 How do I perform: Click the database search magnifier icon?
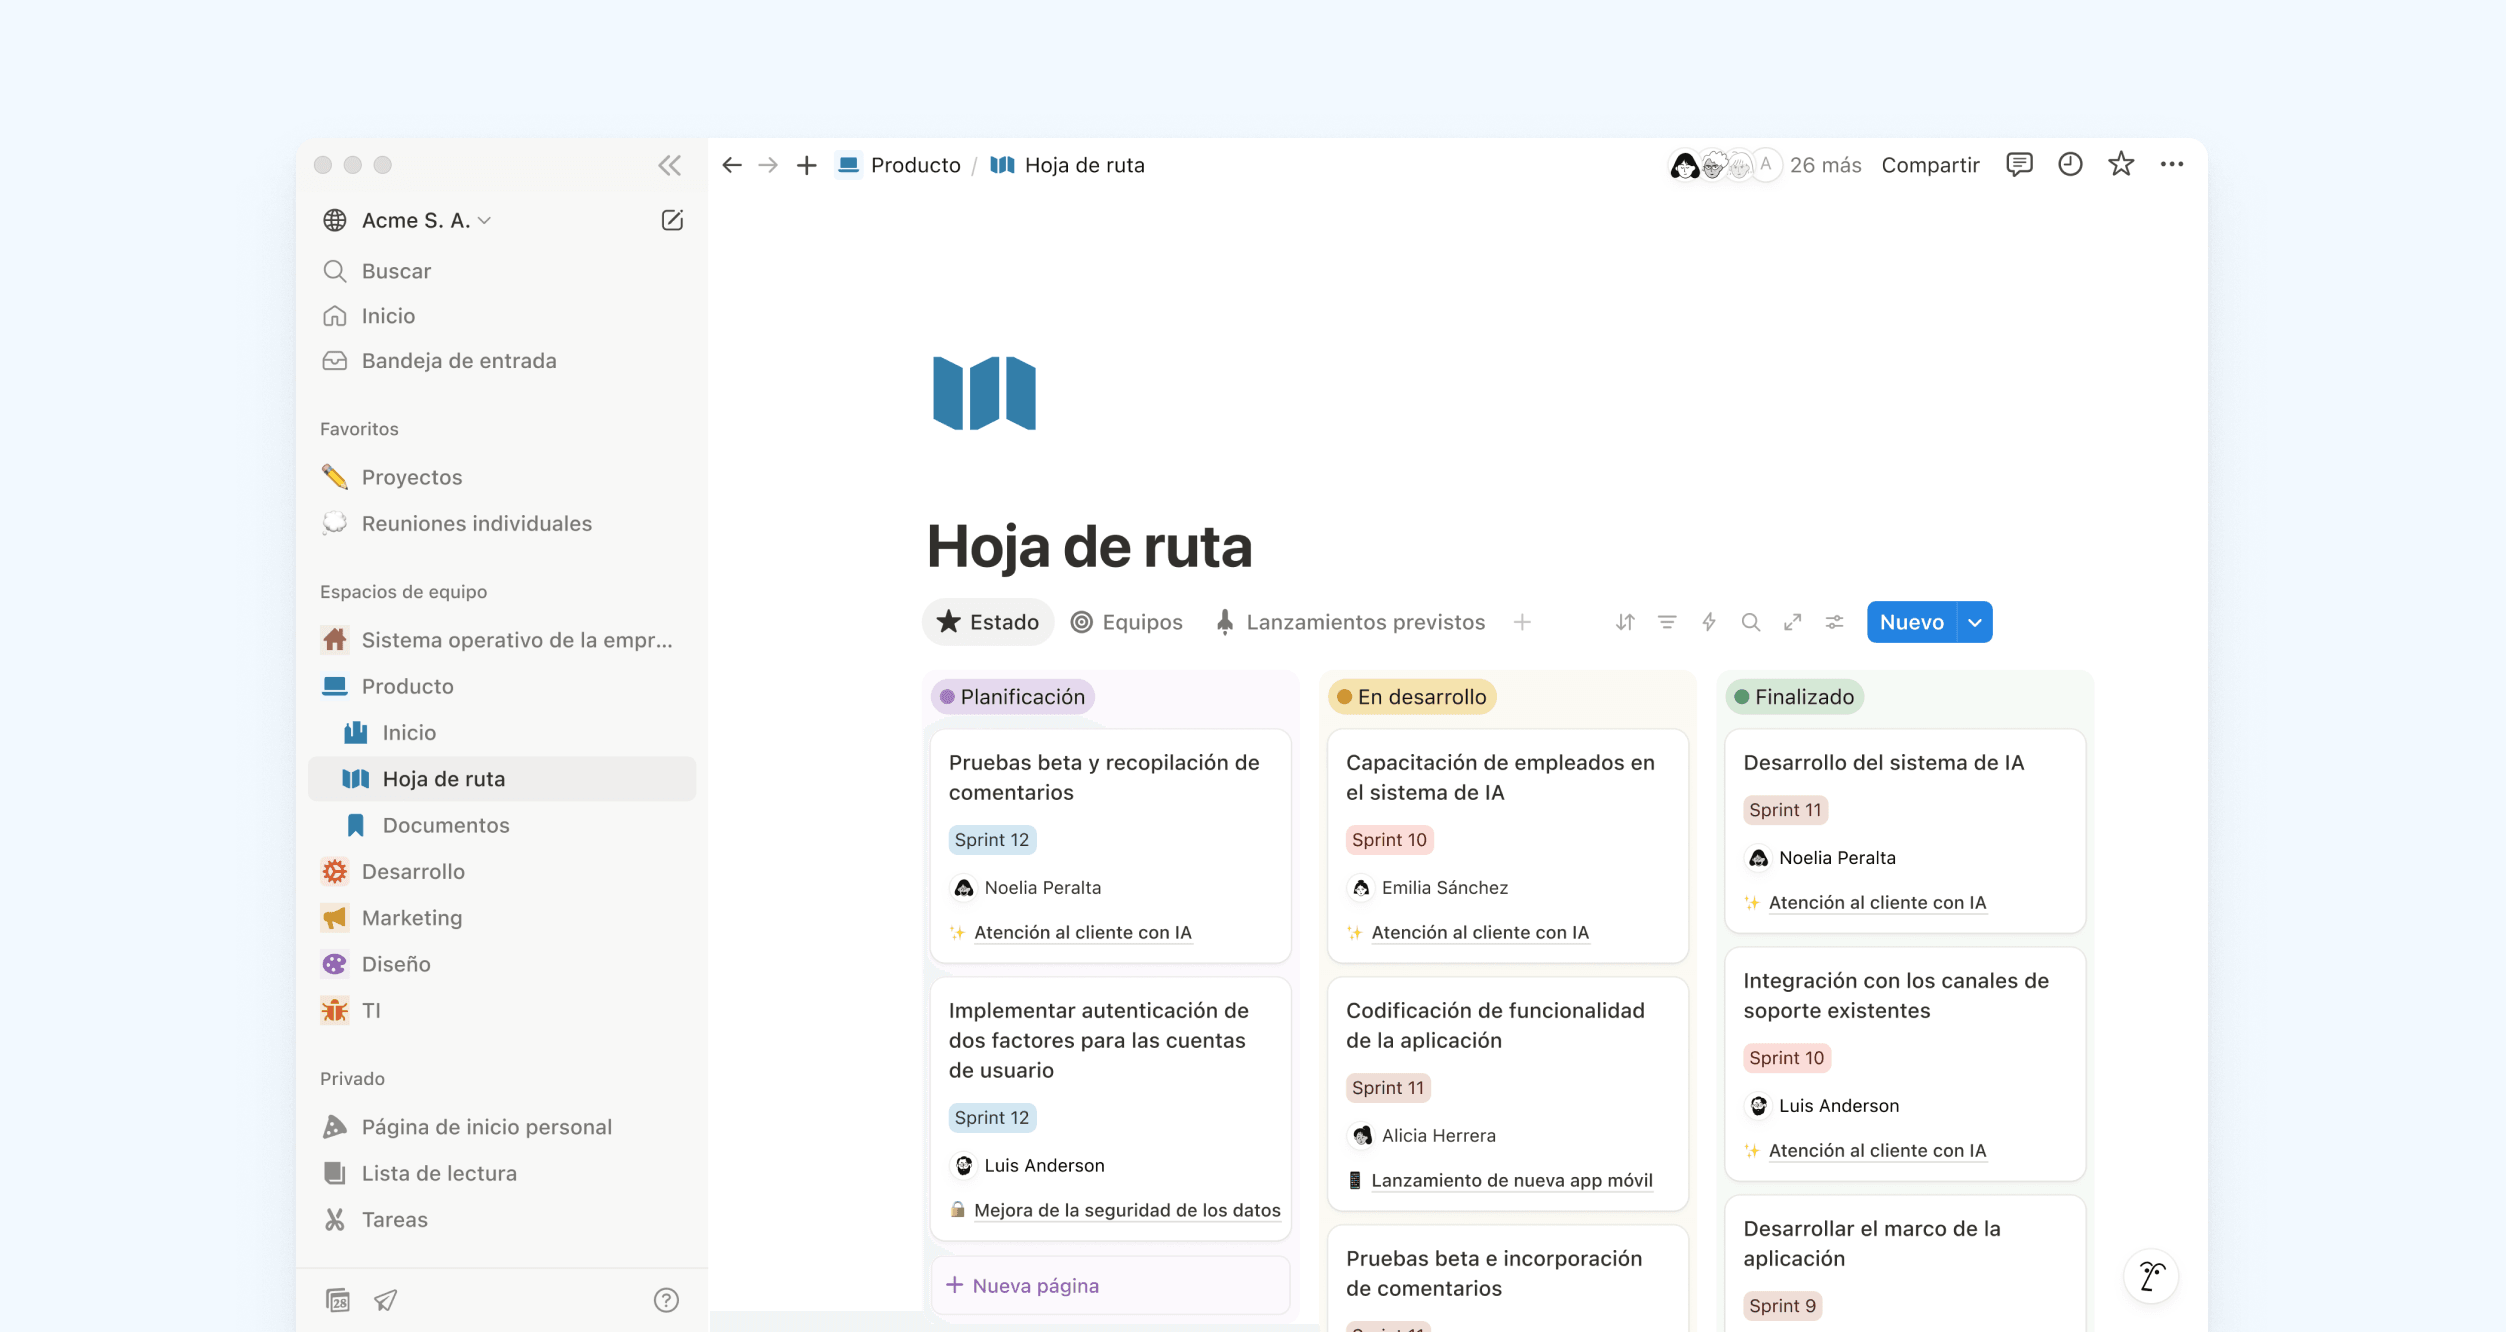1751,622
